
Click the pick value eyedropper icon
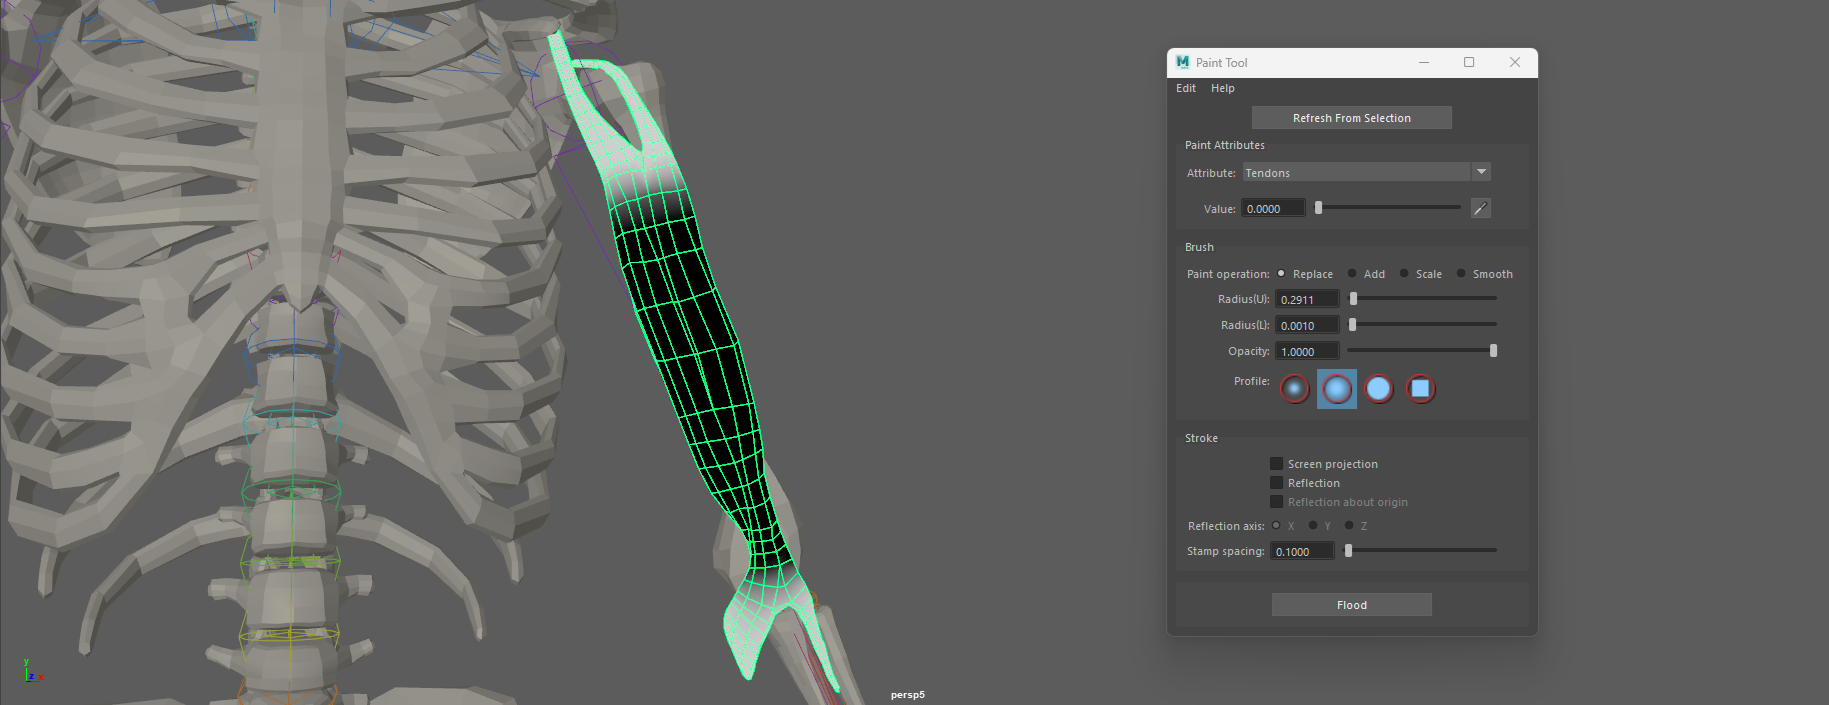(x=1480, y=208)
